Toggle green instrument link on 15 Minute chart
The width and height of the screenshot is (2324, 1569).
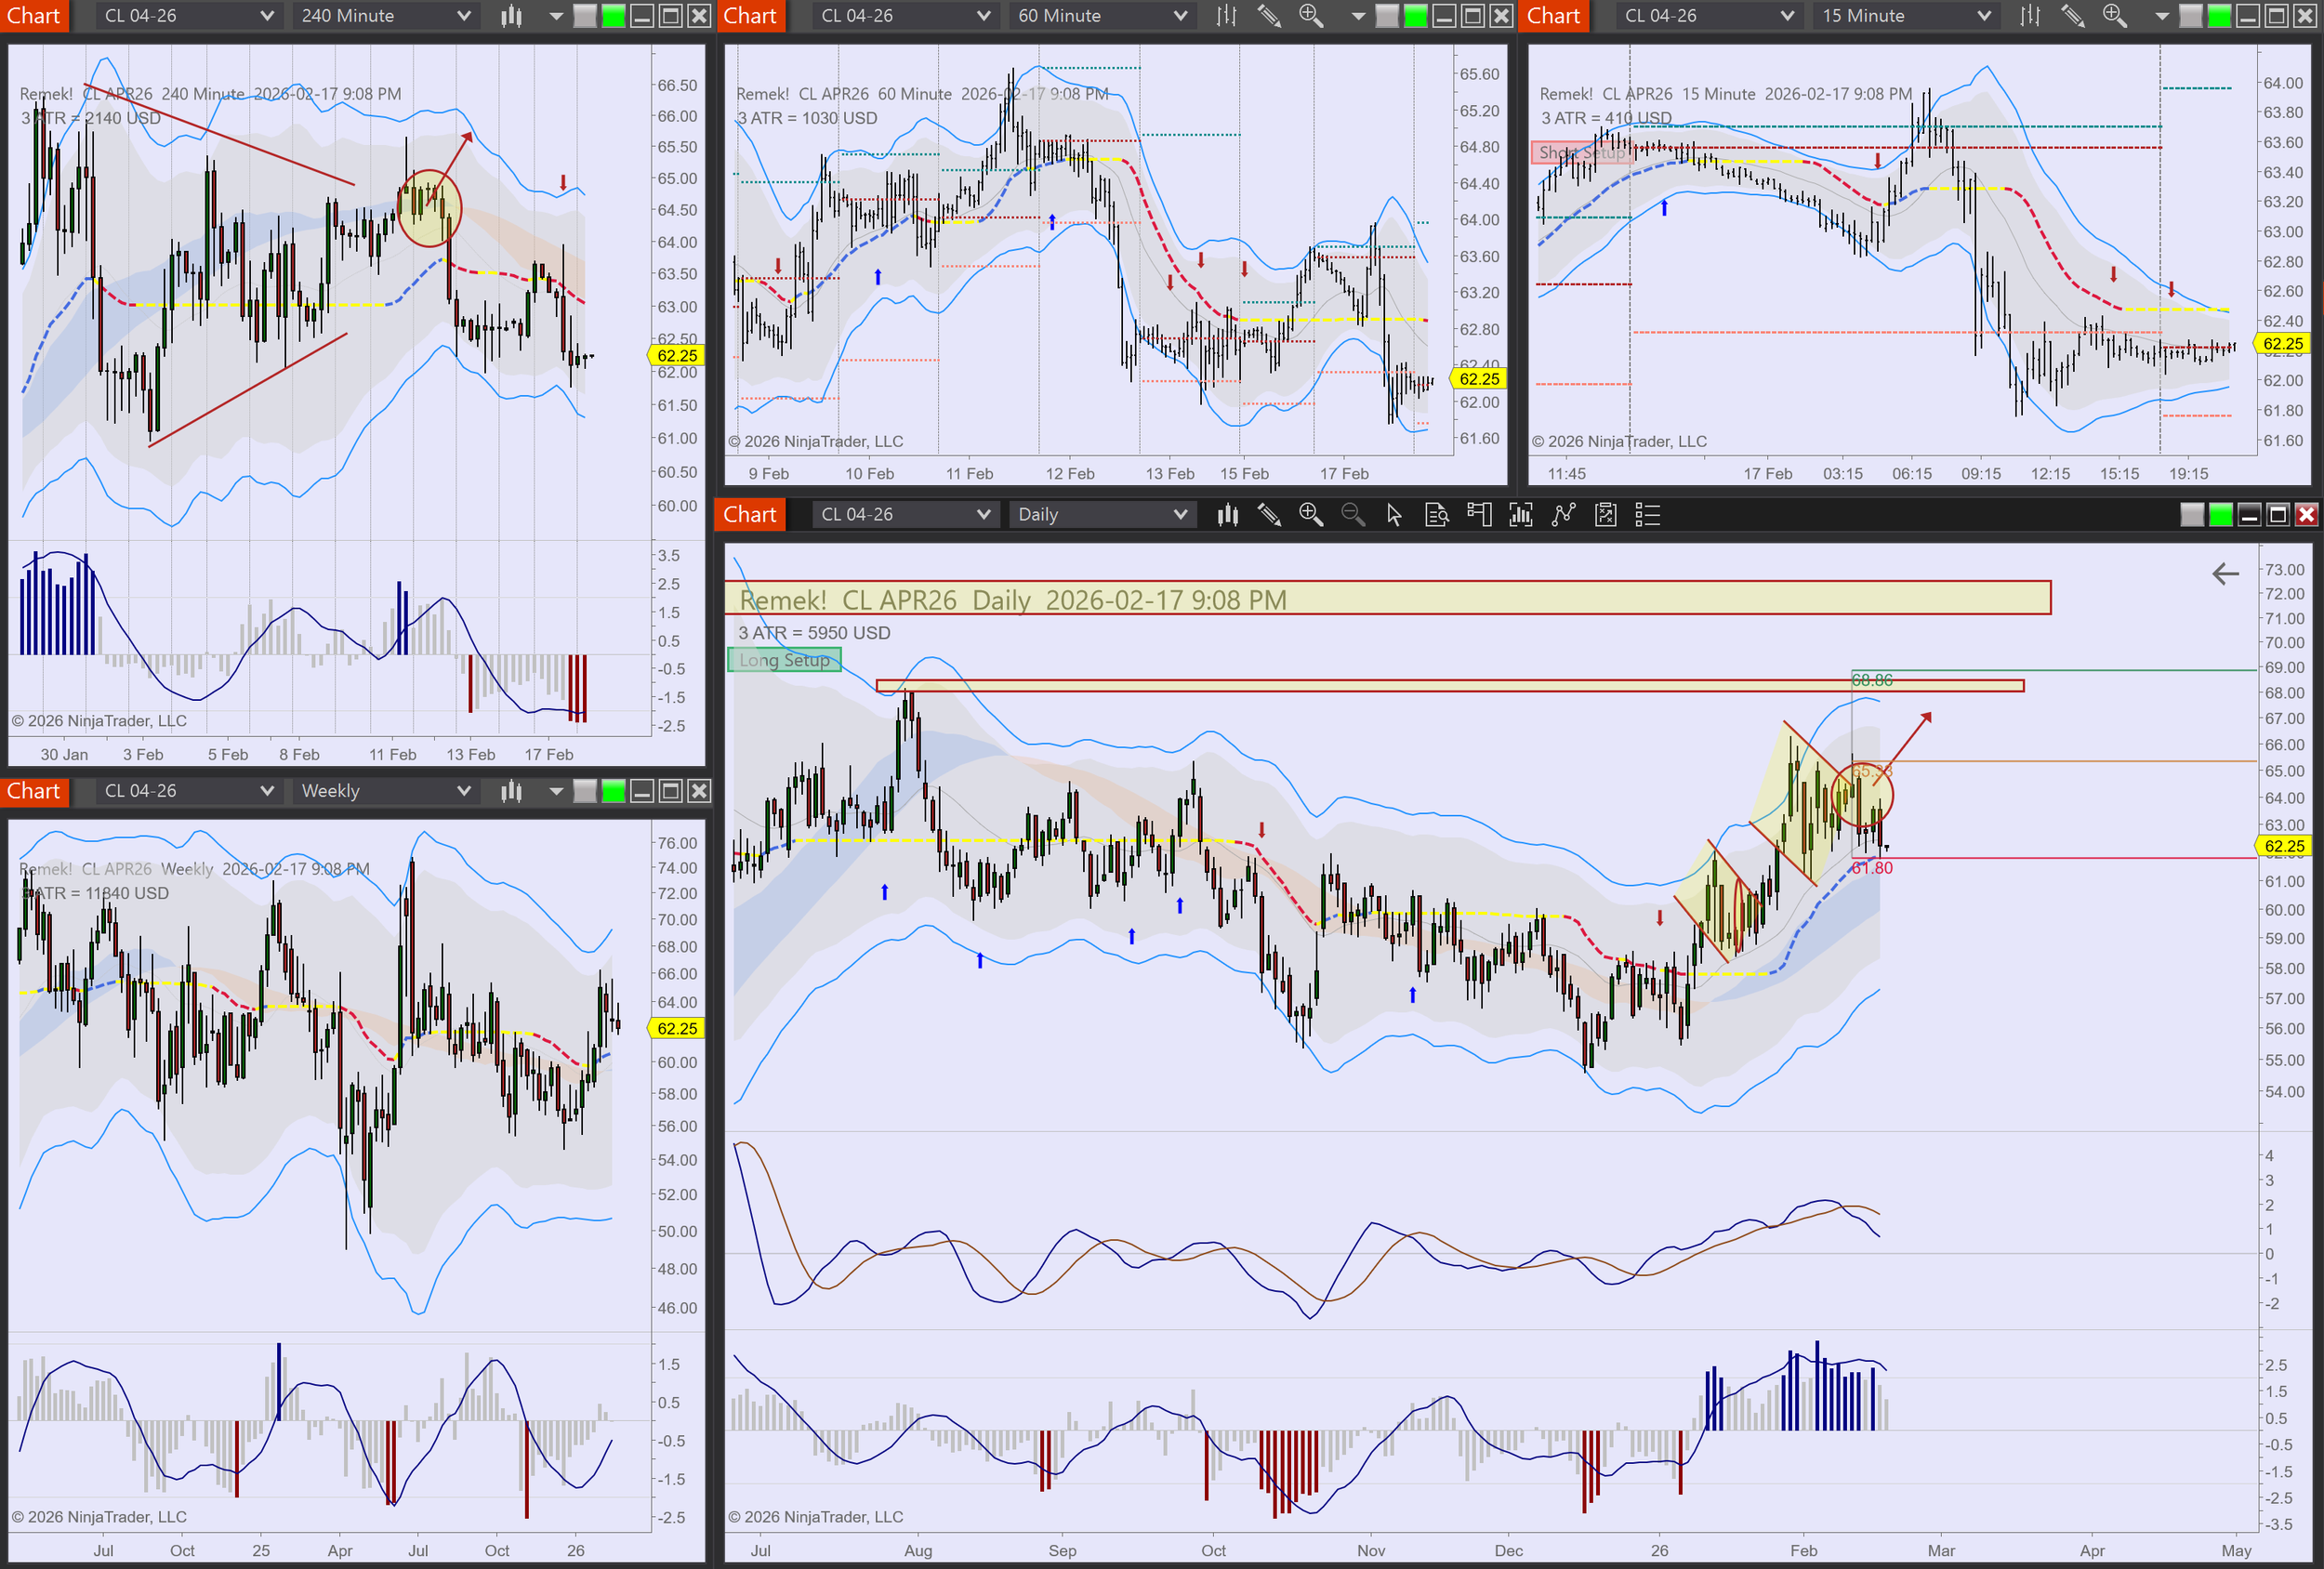pos(2218,16)
